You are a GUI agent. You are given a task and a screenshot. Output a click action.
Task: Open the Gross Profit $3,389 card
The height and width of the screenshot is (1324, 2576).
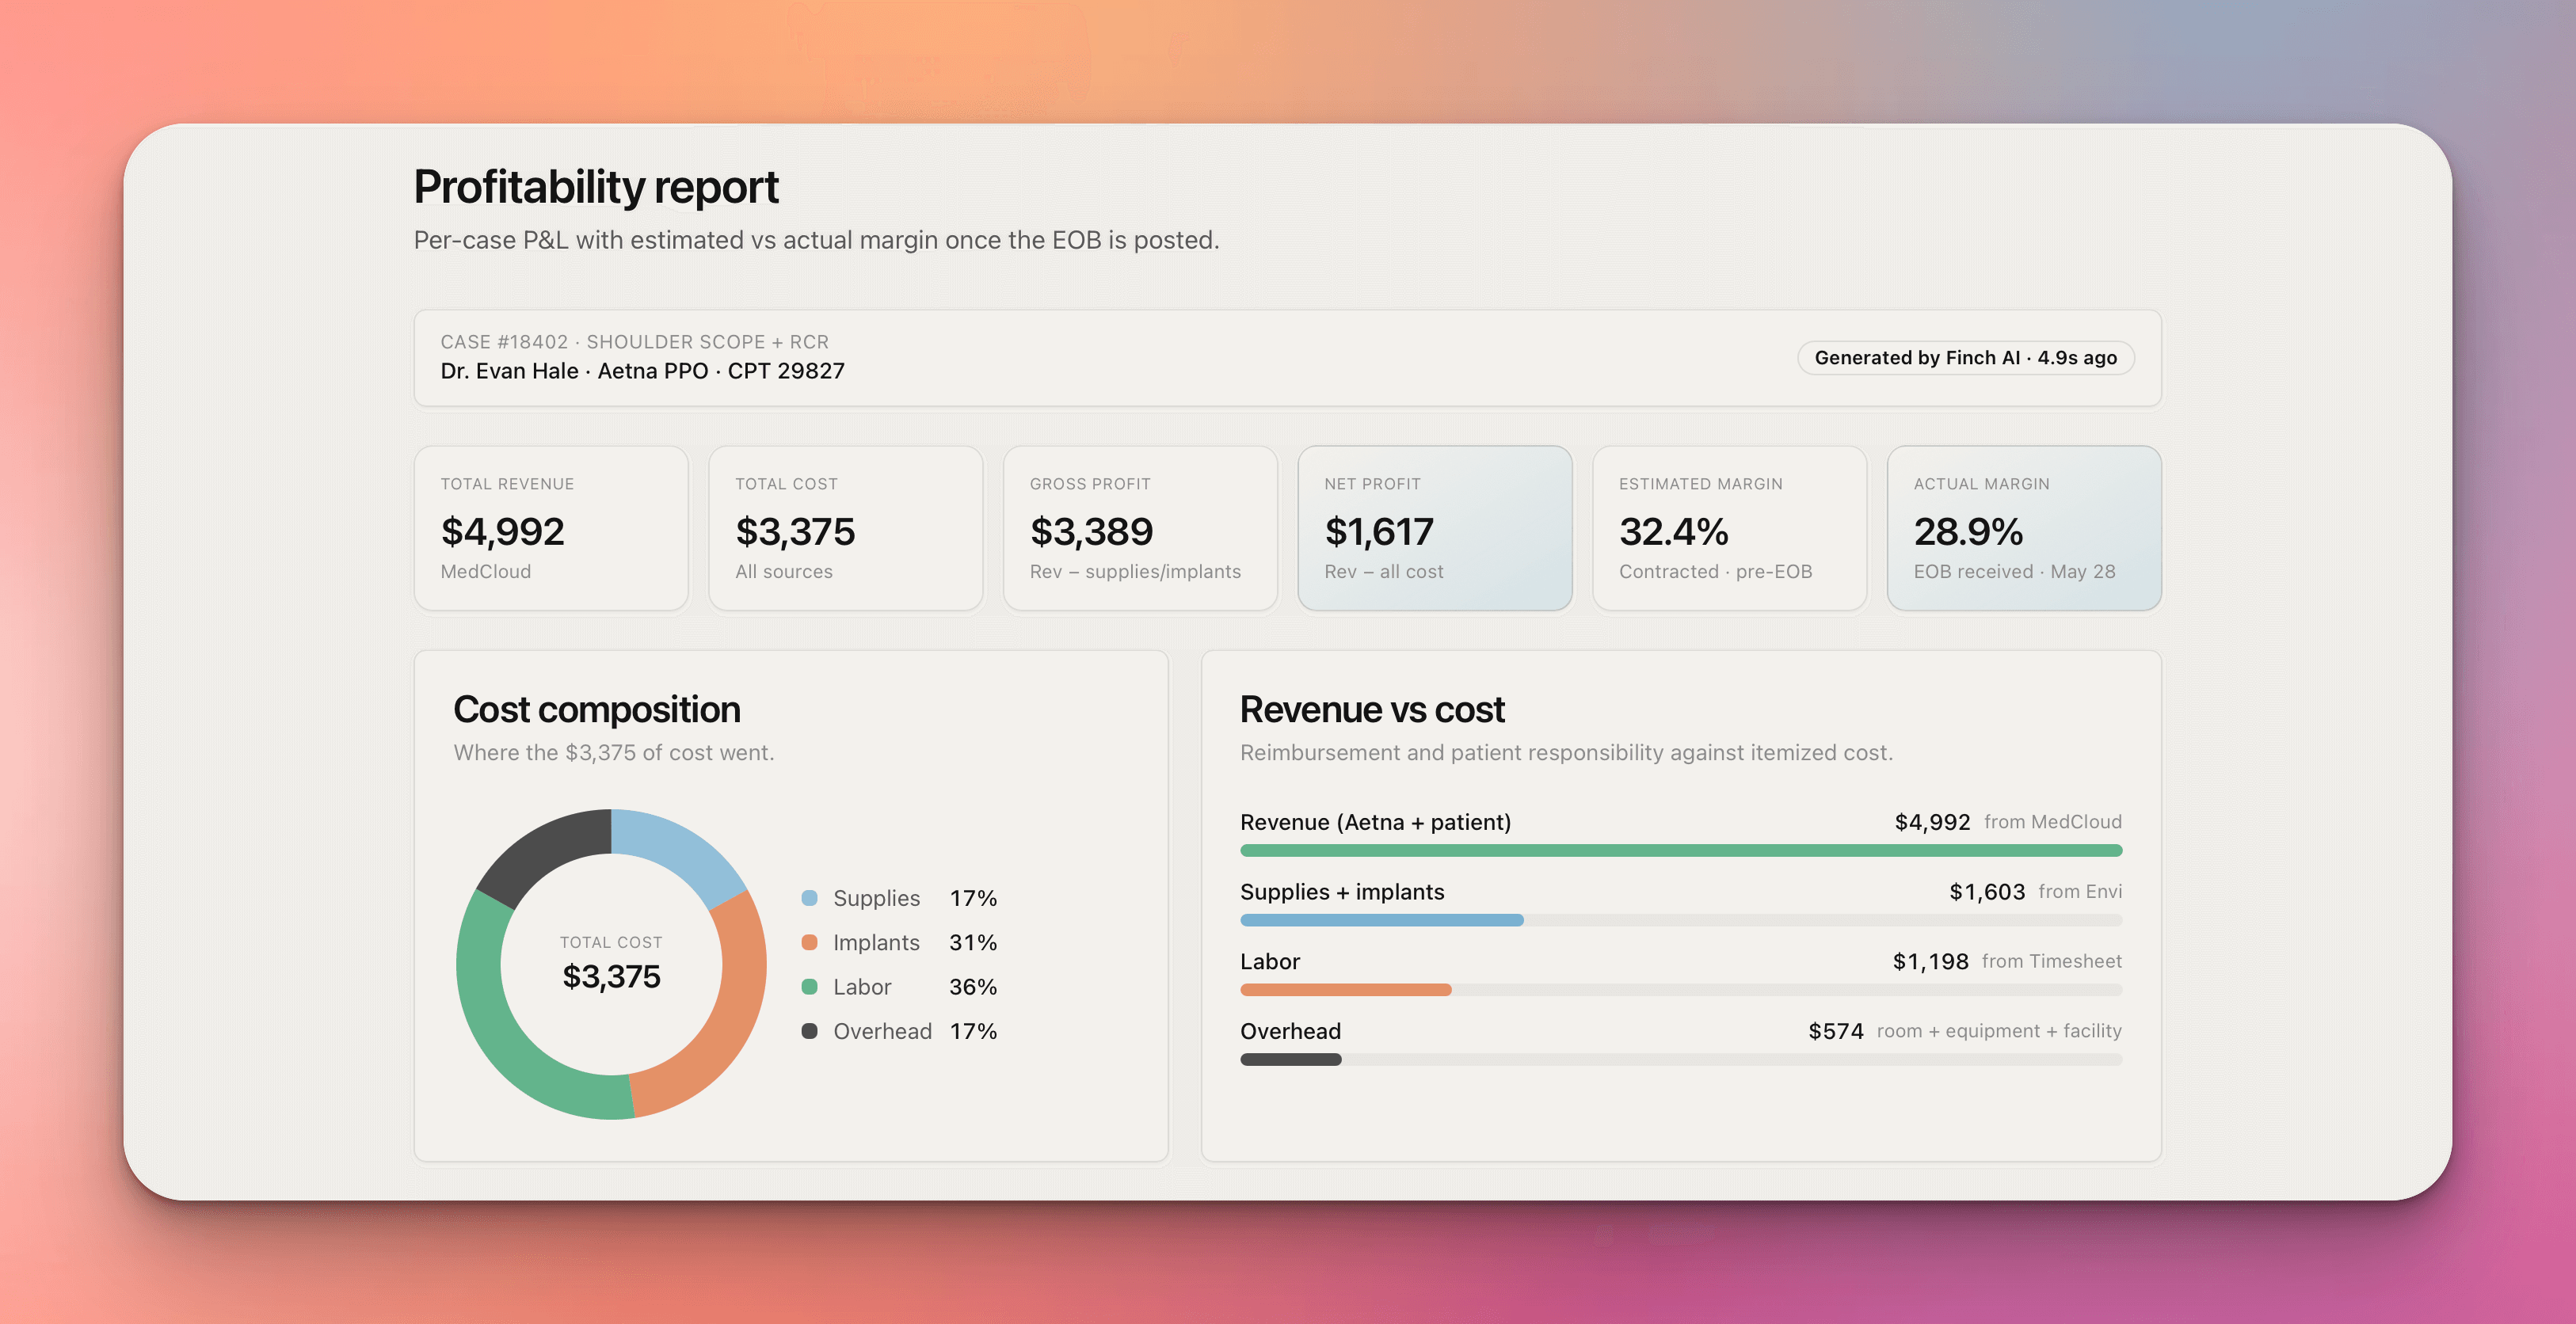click(1140, 528)
